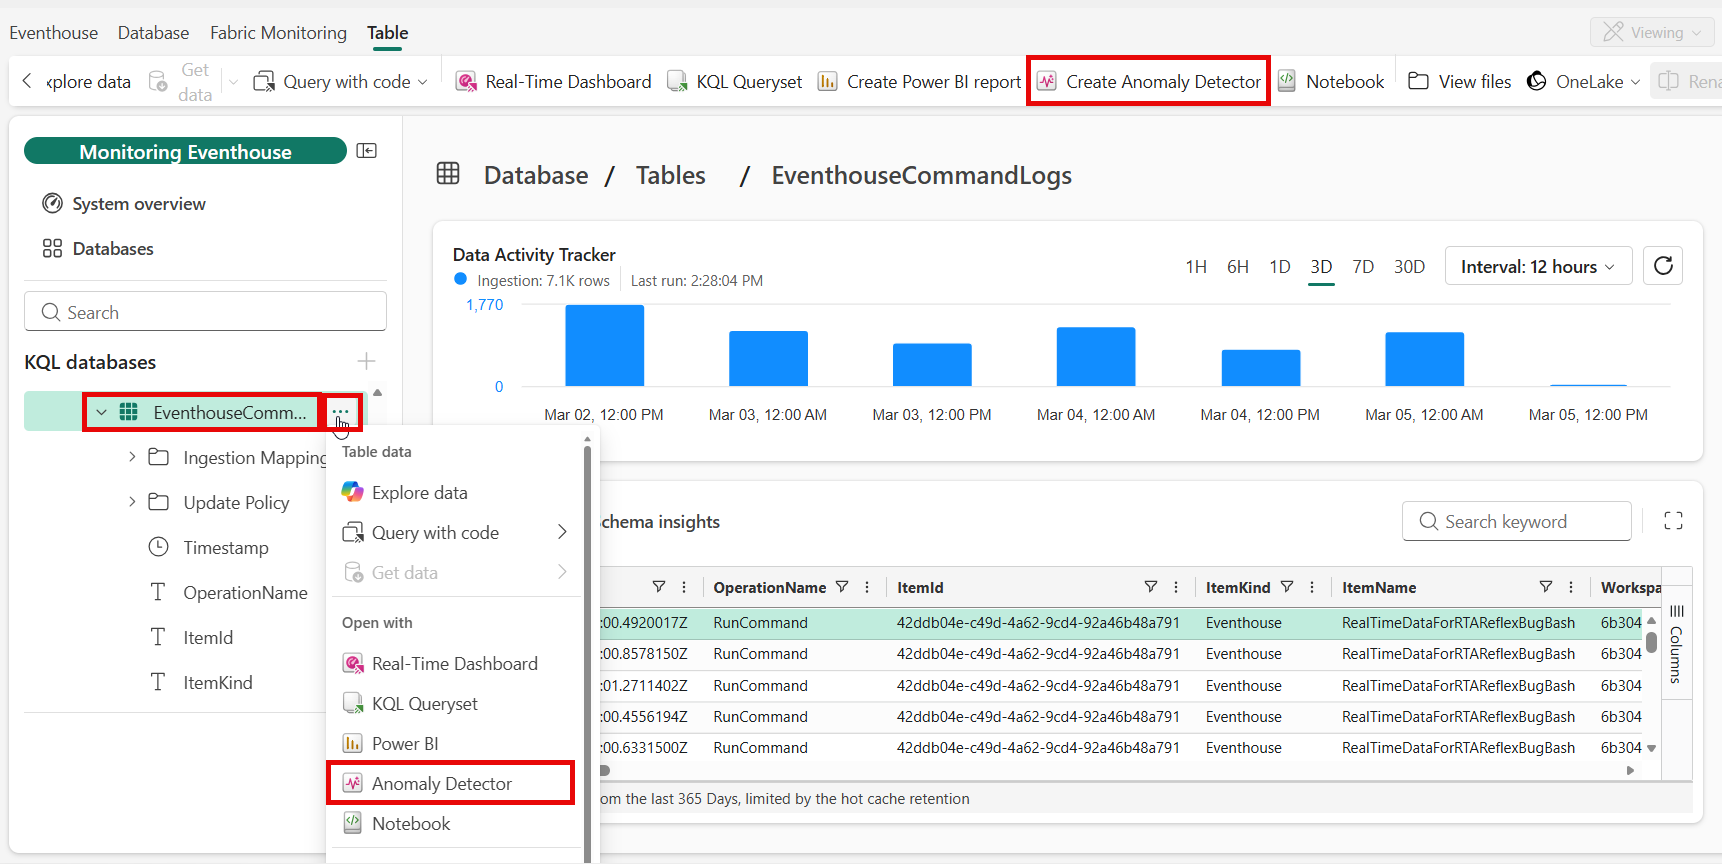Switch to the Eventhouse tab
Viewport: 1722px width, 864px height.
[54, 33]
